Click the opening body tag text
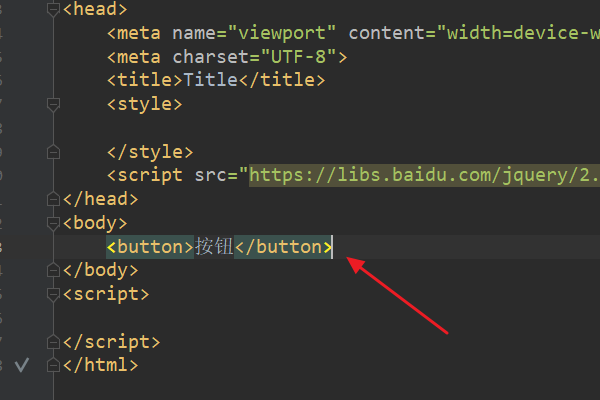 95,223
